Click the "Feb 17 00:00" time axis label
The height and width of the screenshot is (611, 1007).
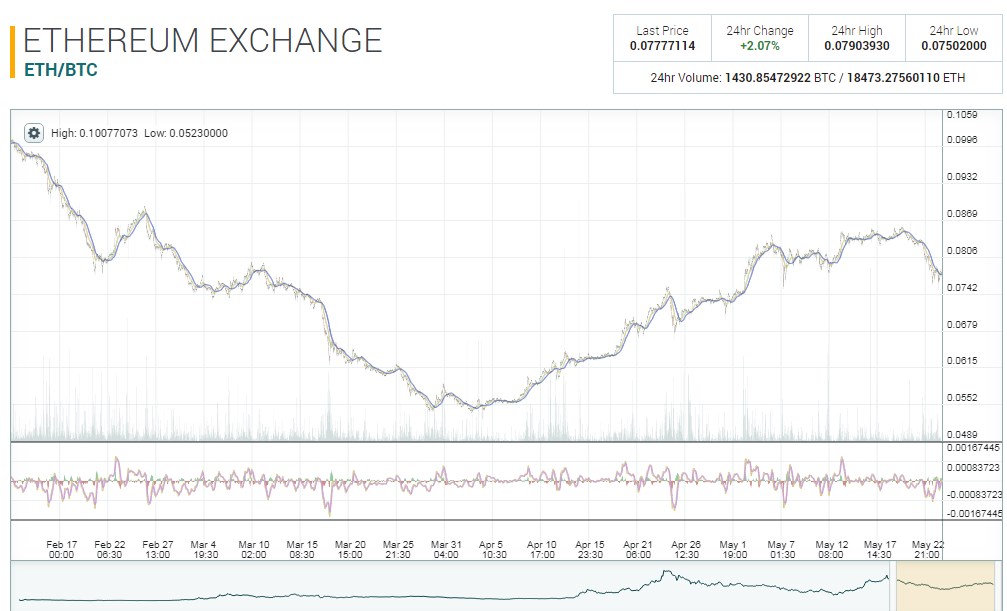click(62, 549)
